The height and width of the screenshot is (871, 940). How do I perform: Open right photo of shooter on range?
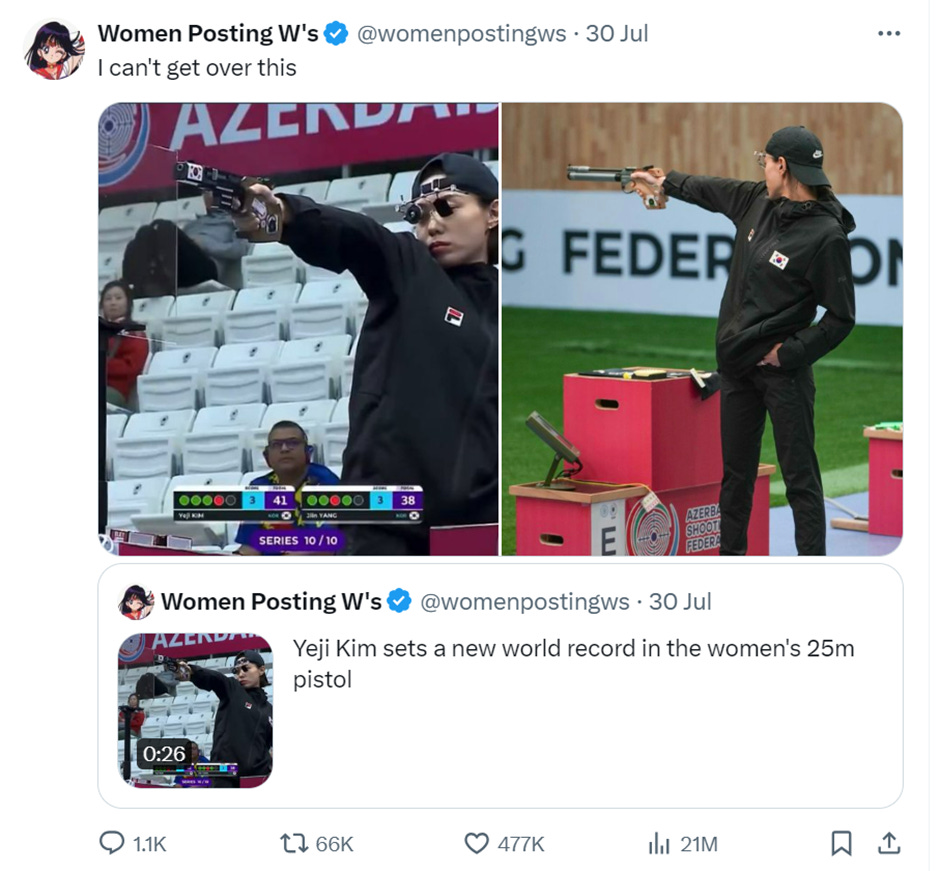point(702,329)
